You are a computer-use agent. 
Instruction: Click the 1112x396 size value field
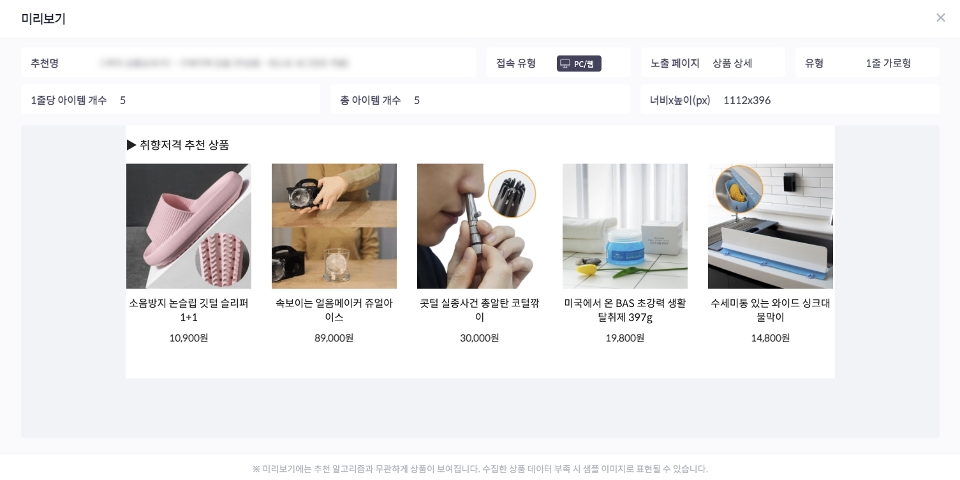click(747, 100)
